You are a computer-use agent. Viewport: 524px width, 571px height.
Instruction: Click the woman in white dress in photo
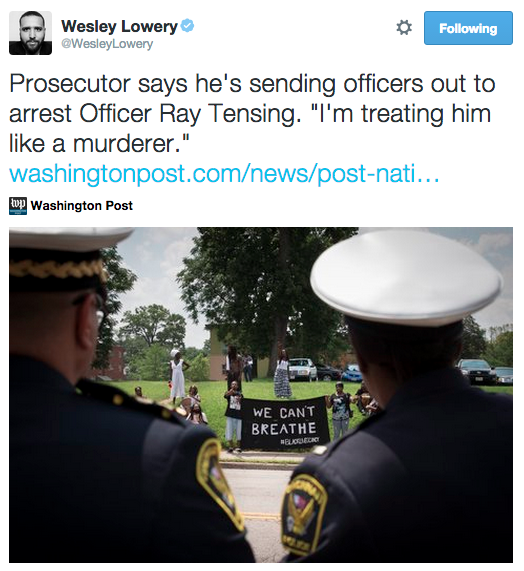pos(177,375)
